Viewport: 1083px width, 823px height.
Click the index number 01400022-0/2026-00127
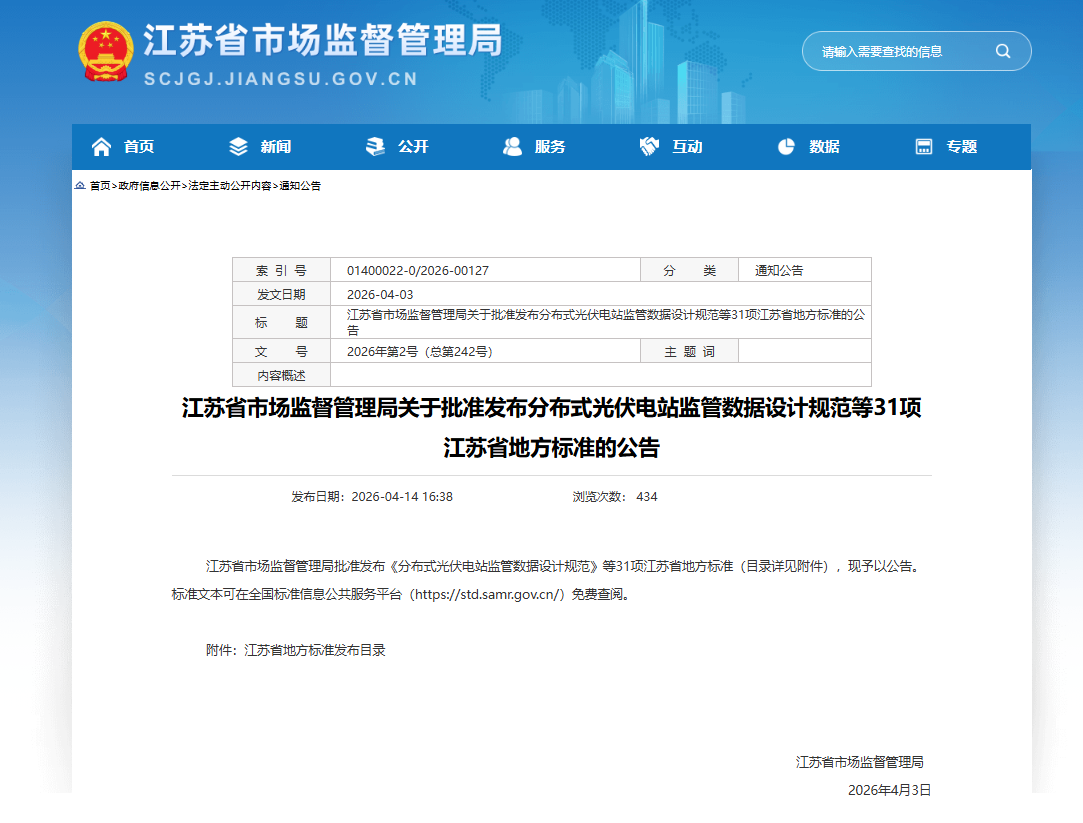(418, 271)
